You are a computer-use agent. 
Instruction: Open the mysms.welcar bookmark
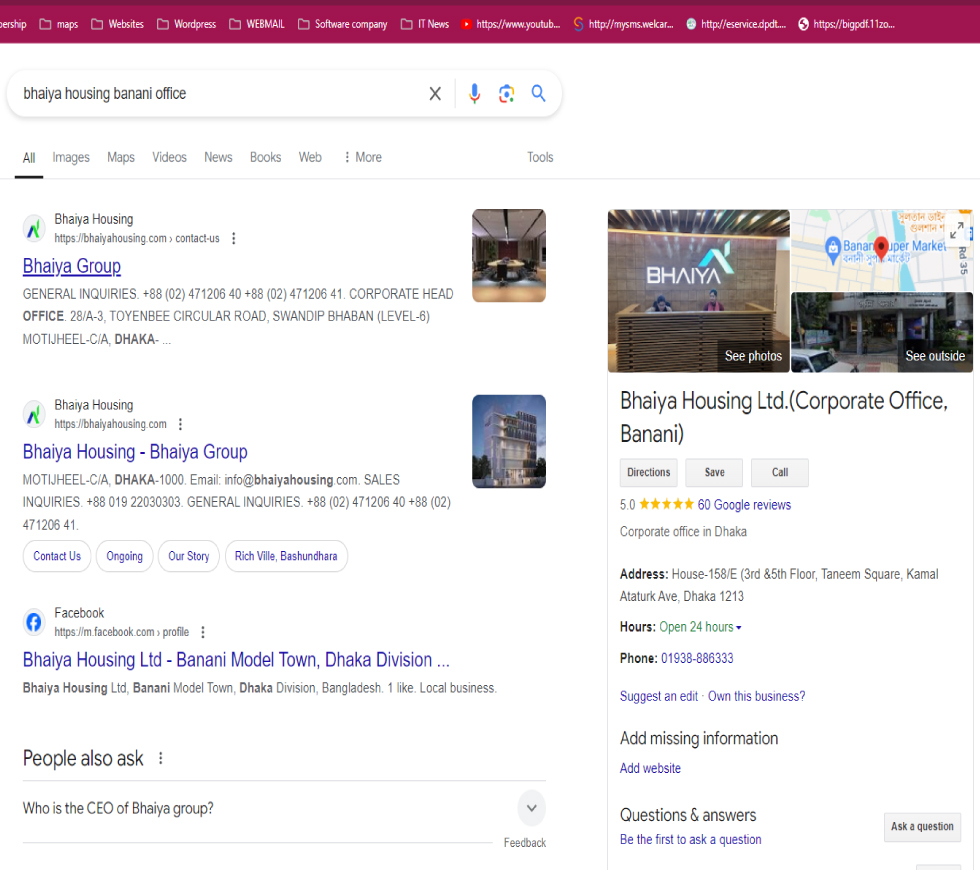tap(623, 24)
